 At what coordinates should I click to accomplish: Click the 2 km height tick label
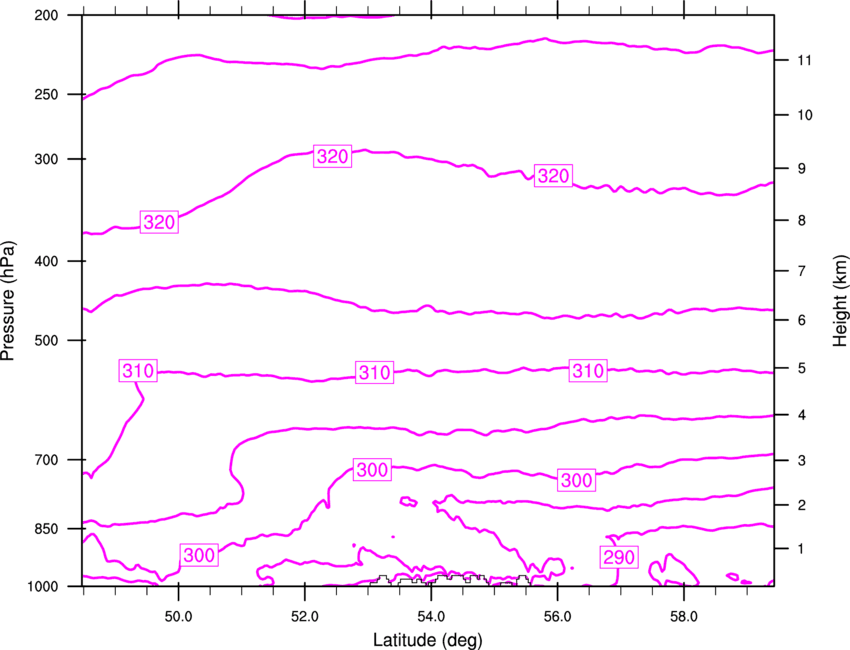802,505
